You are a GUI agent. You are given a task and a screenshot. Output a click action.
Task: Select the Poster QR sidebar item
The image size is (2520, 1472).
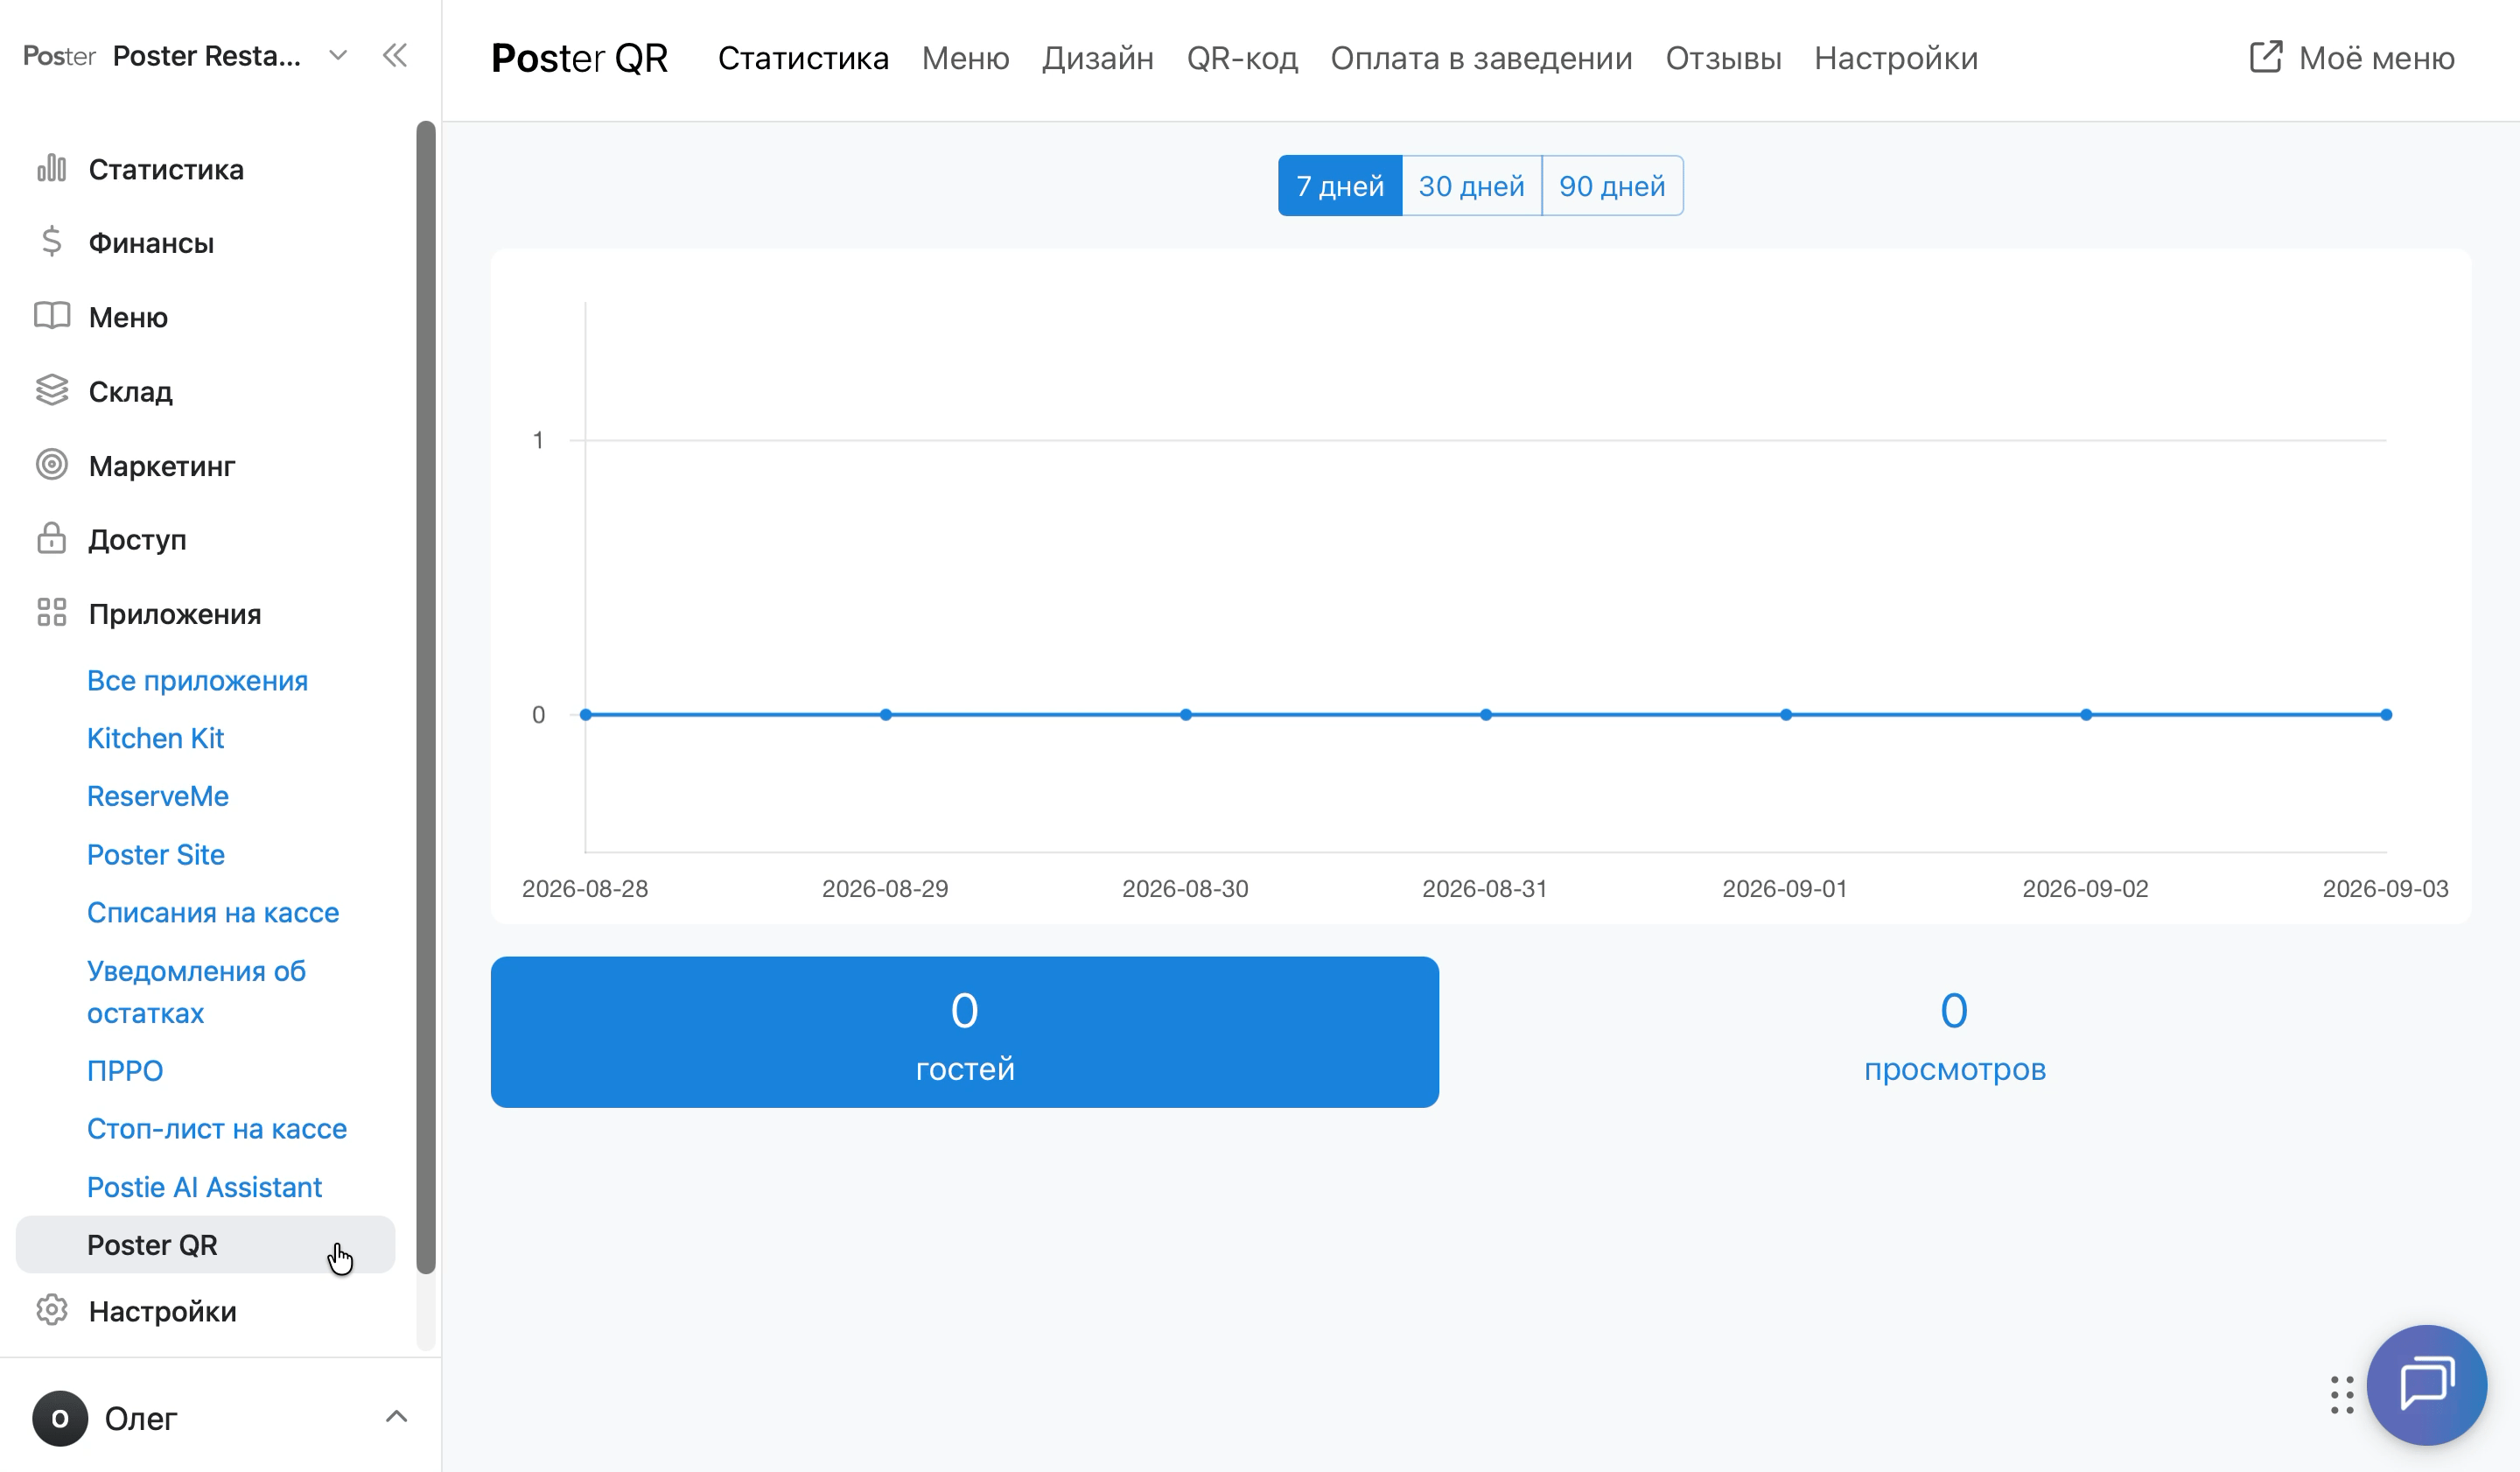pyautogui.click(x=205, y=1245)
